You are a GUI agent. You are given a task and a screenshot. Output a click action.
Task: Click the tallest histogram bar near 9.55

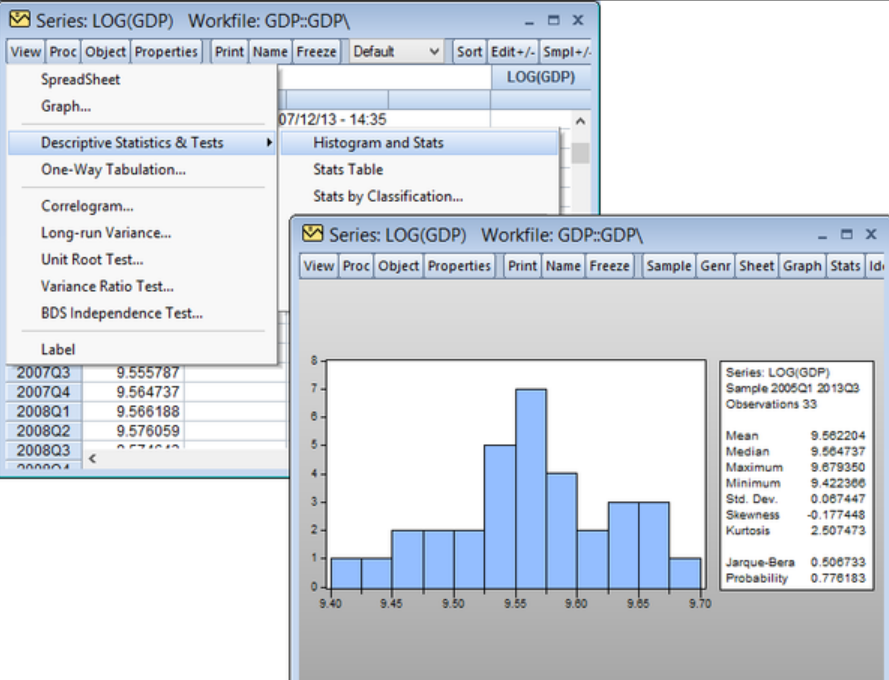pos(531,488)
